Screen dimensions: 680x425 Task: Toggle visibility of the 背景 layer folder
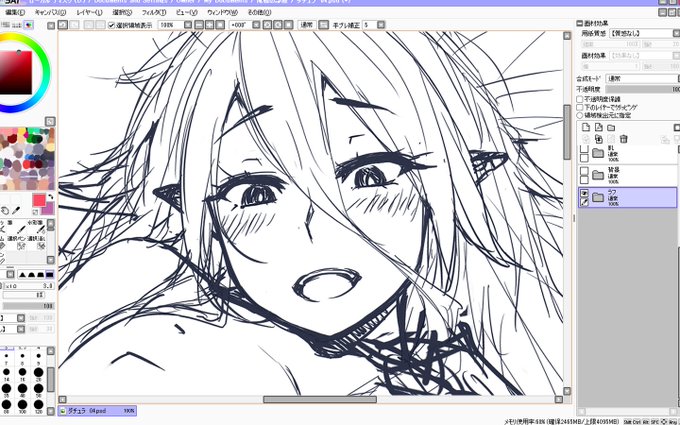click(584, 171)
